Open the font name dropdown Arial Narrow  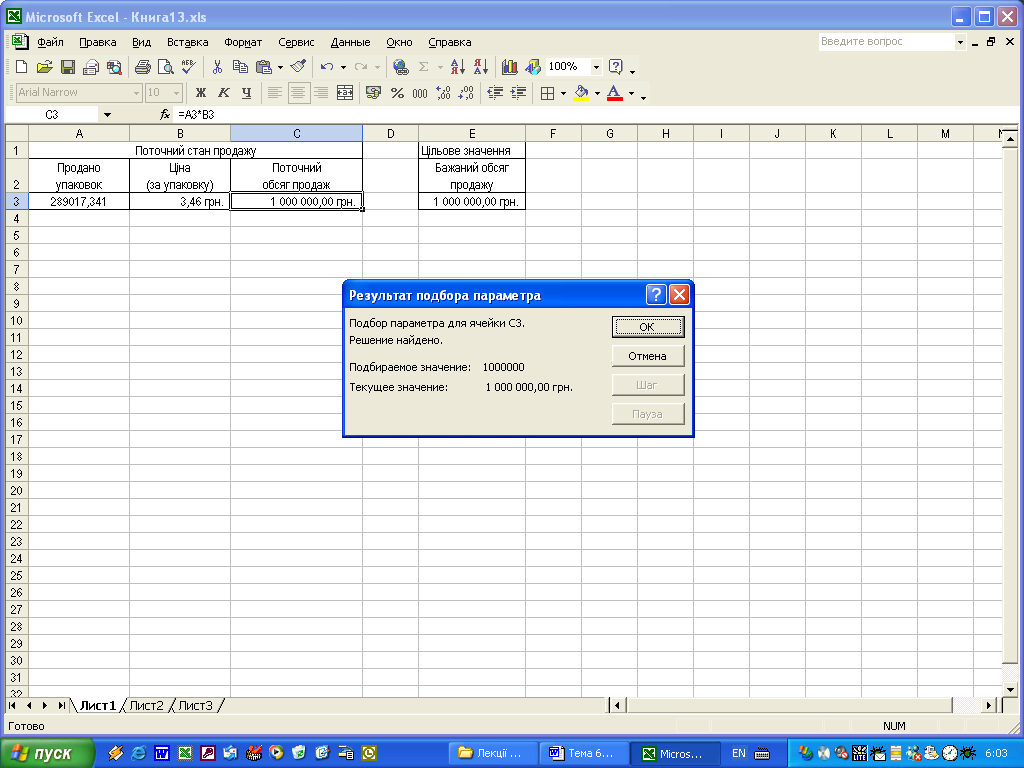pyautogui.click(x=136, y=93)
